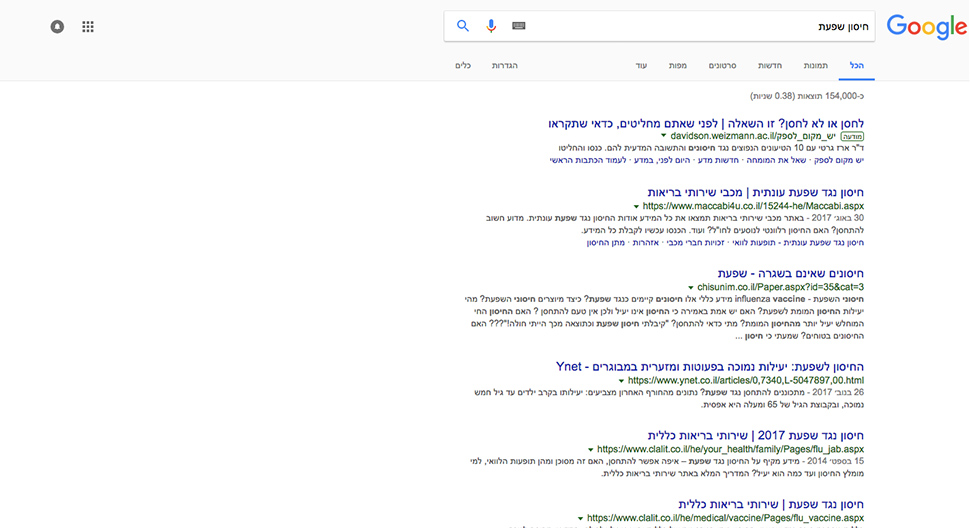
Task: Open sitelink יש מקום לספק
Action: (839, 160)
